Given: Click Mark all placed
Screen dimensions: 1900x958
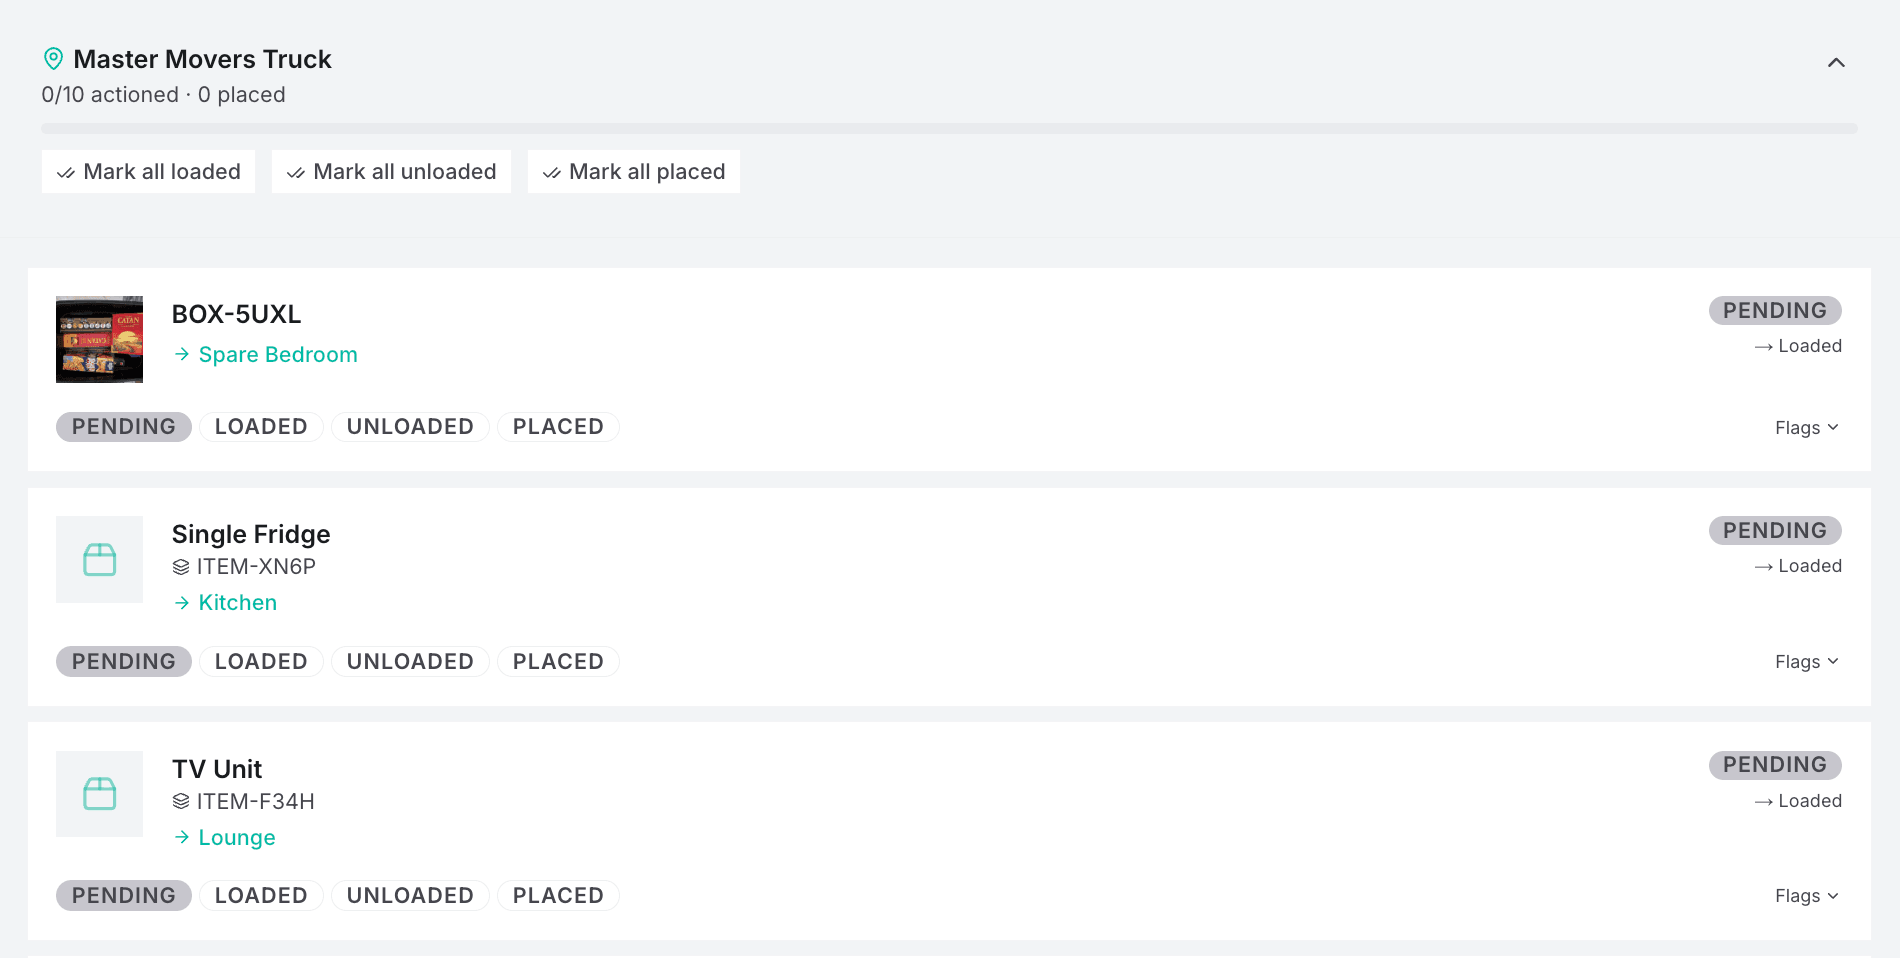Looking at the screenshot, I should 634,172.
